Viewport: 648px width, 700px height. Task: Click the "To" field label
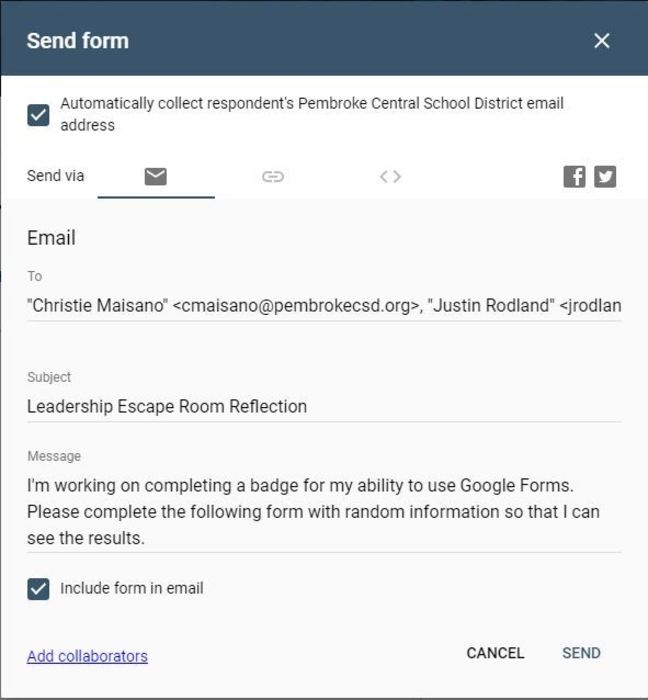[x=35, y=276]
